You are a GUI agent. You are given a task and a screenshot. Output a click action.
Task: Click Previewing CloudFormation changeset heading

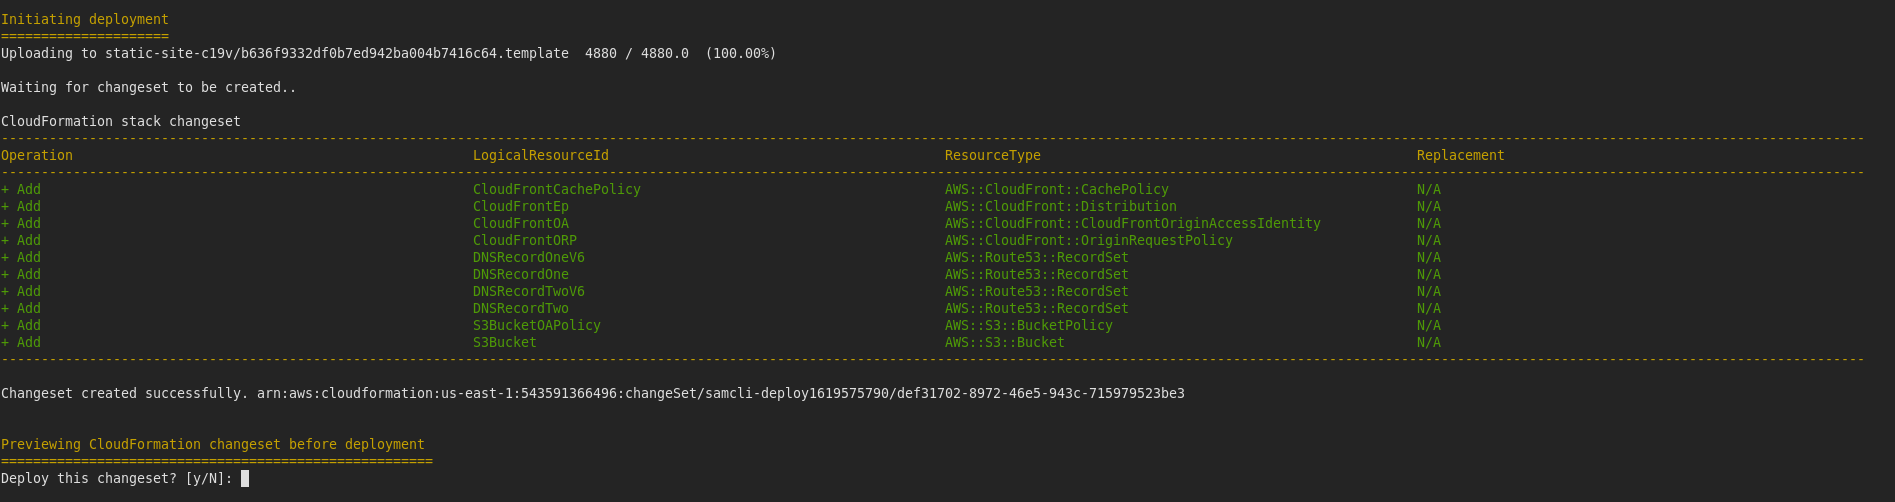pos(213,445)
